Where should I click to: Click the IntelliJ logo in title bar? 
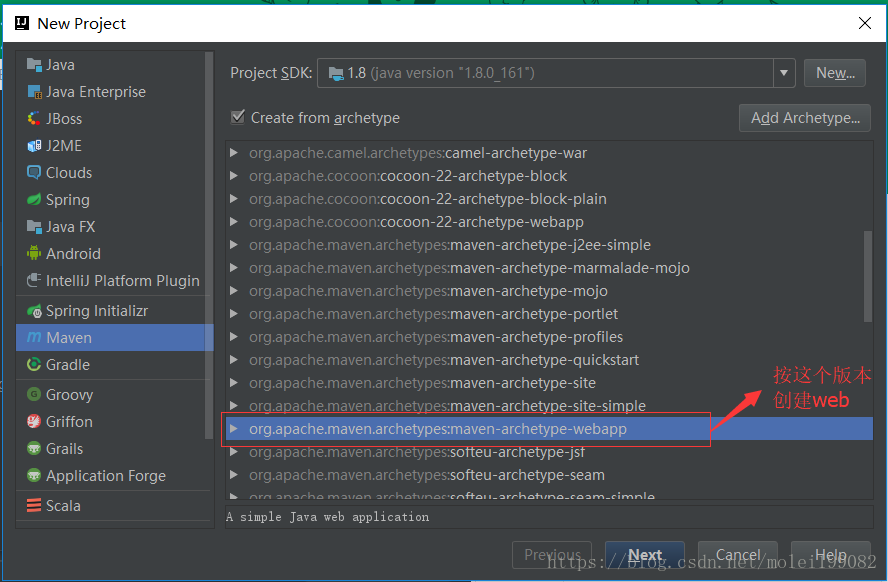click(x=22, y=23)
